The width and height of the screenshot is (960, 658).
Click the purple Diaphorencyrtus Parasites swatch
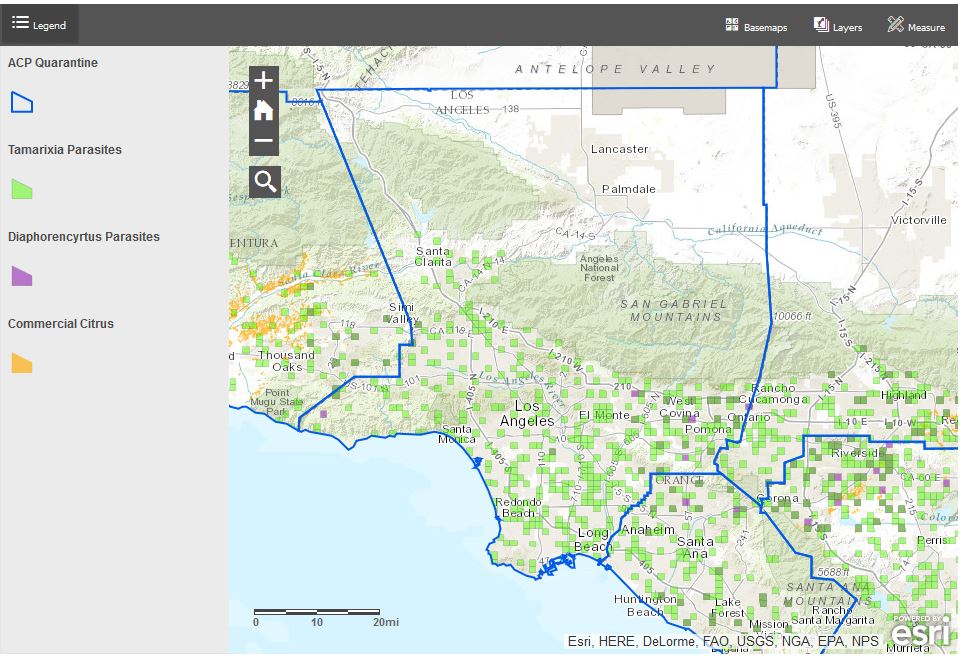(x=22, y=276)
